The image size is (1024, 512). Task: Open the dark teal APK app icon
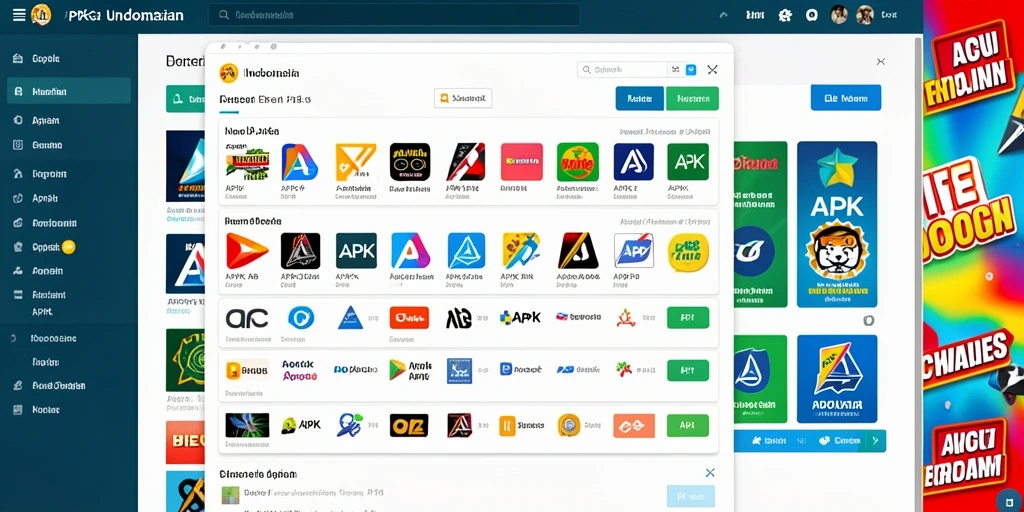click(x=357, y=251)
